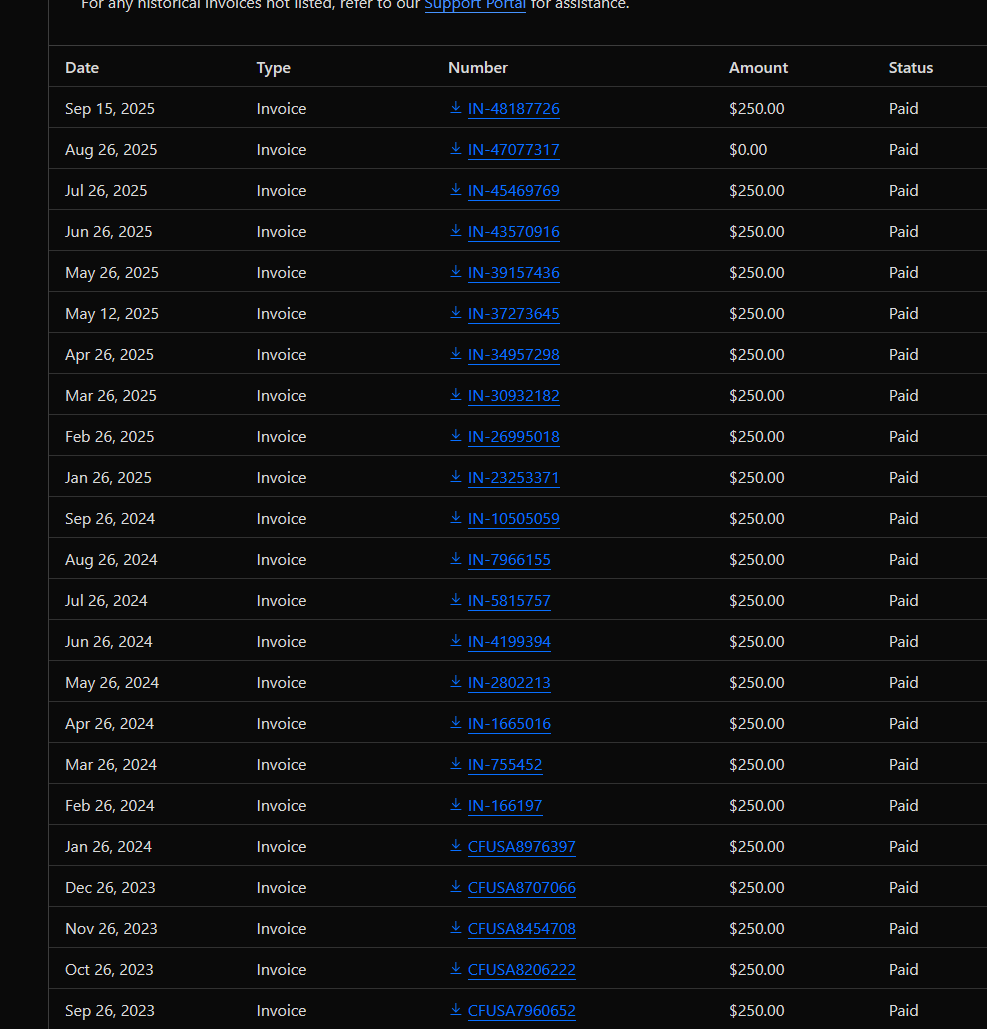Viewport: 987px width, 1029px height.
Task: Open invoice link IN-26995018
Action: click(x=514, y=437)
